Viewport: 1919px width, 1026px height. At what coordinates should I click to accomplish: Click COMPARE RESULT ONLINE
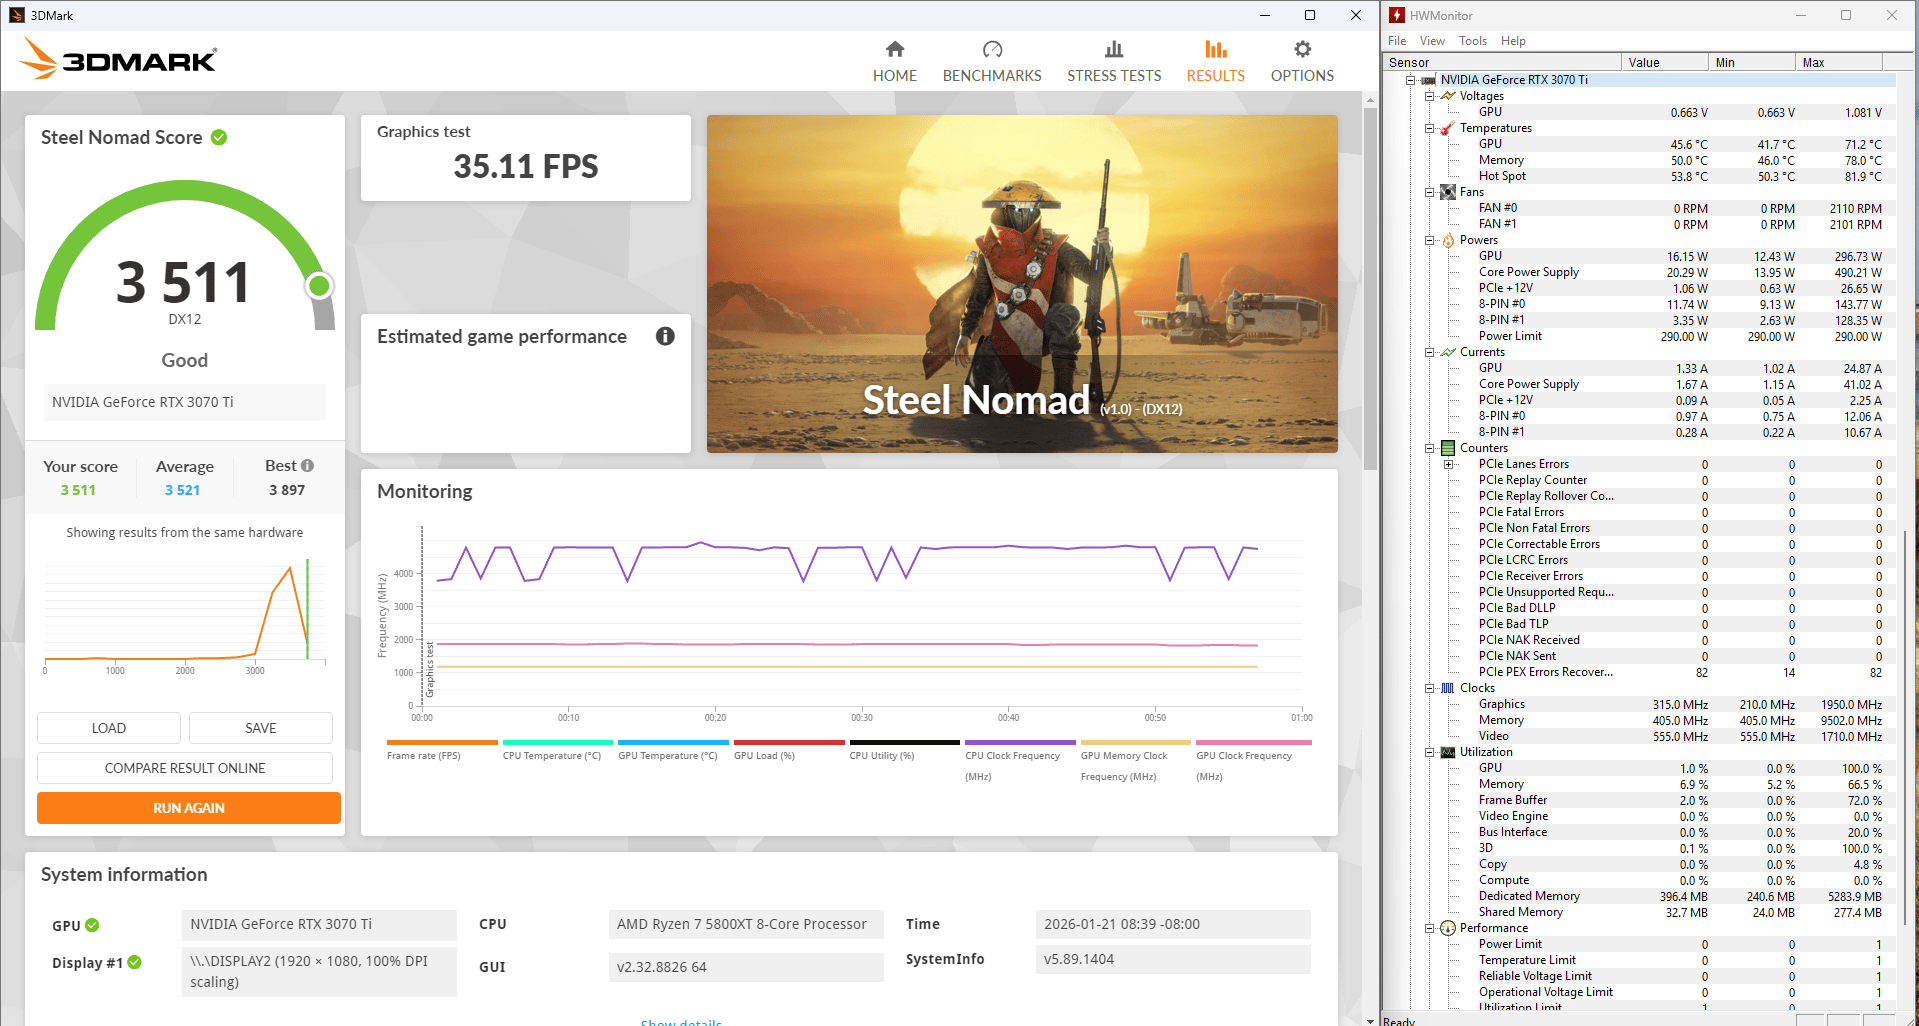pos(185,768)
